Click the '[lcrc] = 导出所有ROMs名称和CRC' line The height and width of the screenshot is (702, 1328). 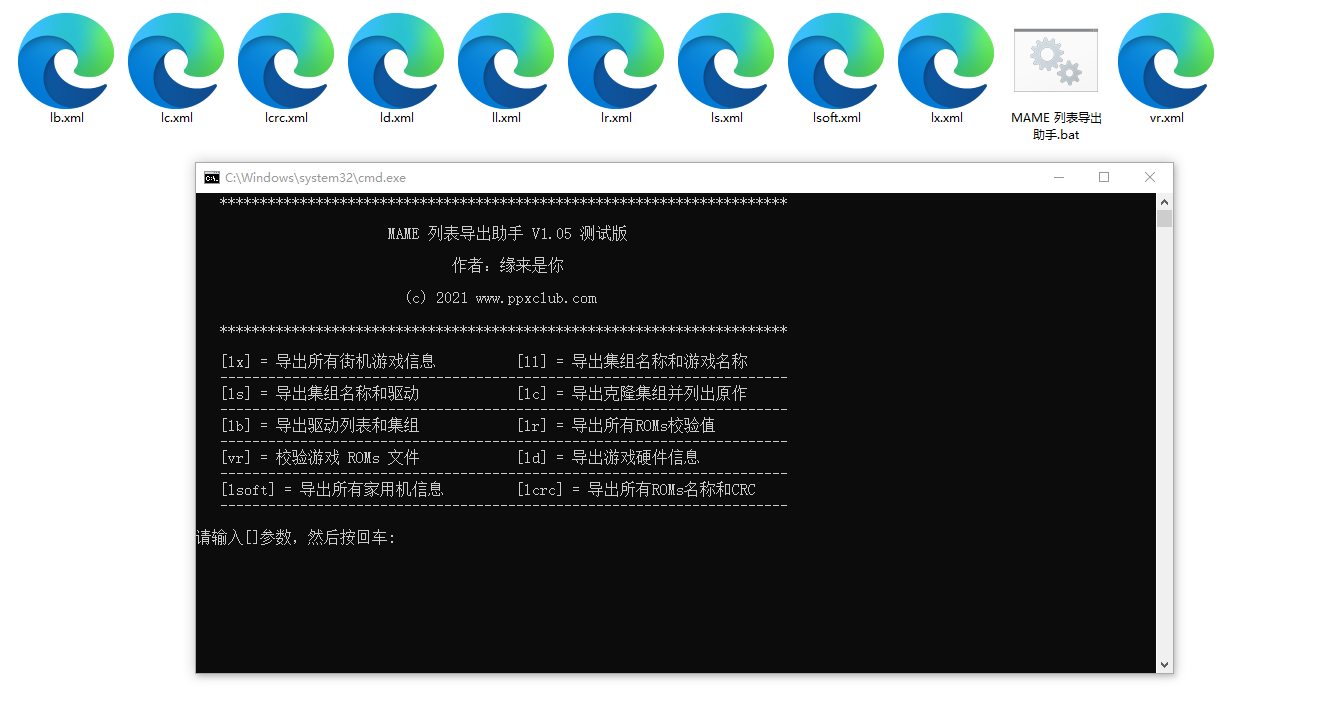pos(636,489)
